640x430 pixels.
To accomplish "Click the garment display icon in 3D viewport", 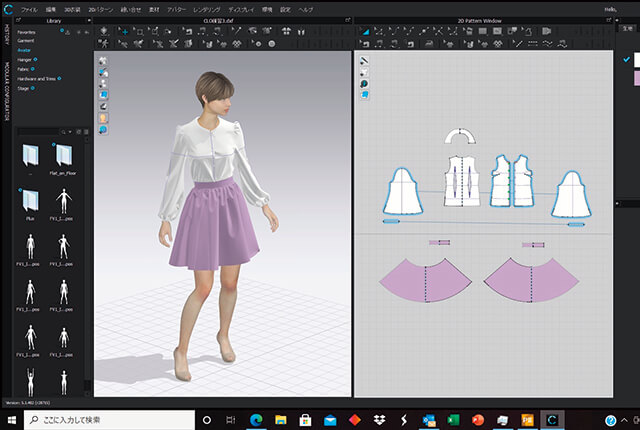I will (x=104, y=61).
